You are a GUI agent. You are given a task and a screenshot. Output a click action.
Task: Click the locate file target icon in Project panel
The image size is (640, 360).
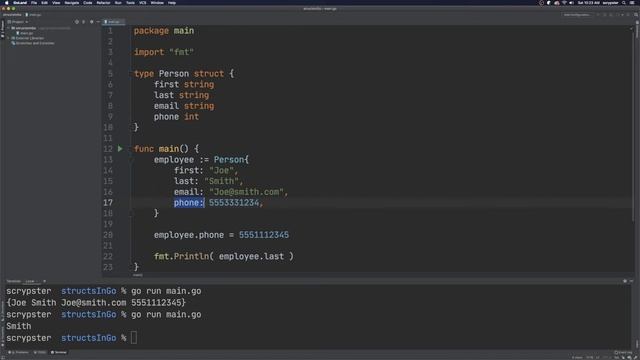tap(77, 22)
